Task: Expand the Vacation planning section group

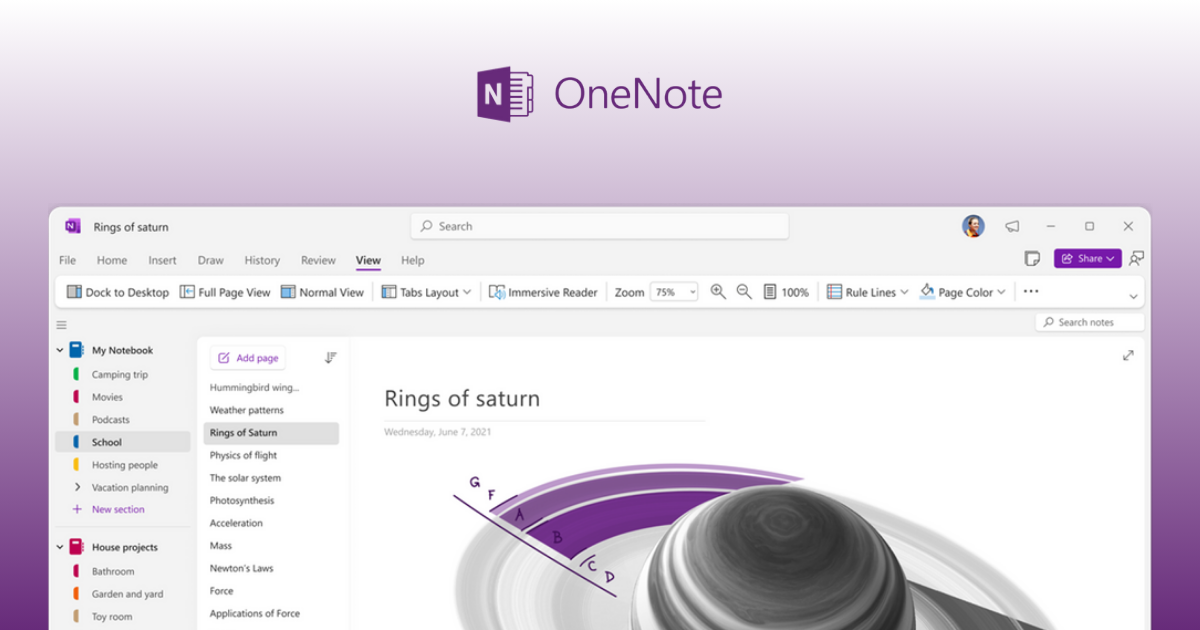Action: pos(77,487)
